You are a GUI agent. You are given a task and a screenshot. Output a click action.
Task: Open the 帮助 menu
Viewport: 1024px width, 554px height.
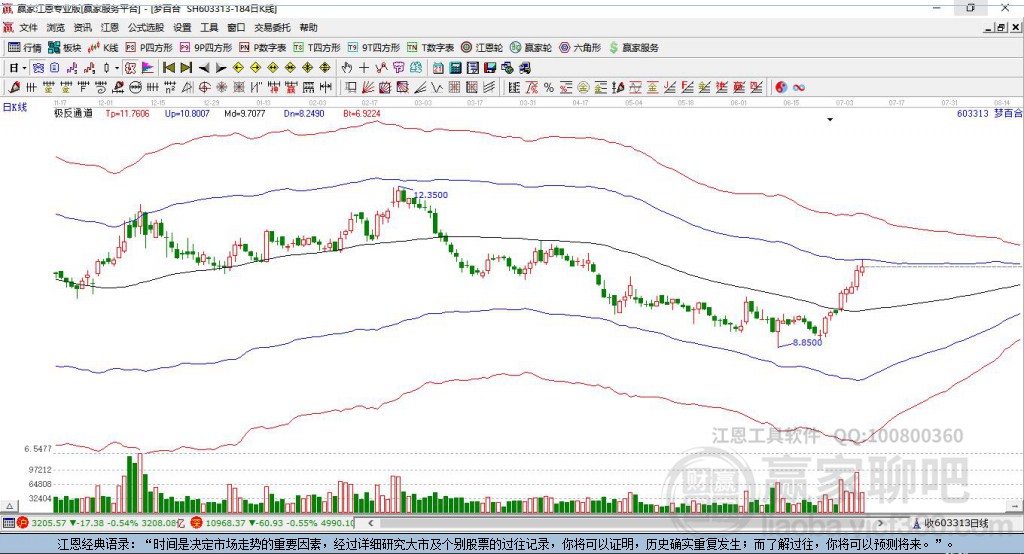click(x=308, y=27)
